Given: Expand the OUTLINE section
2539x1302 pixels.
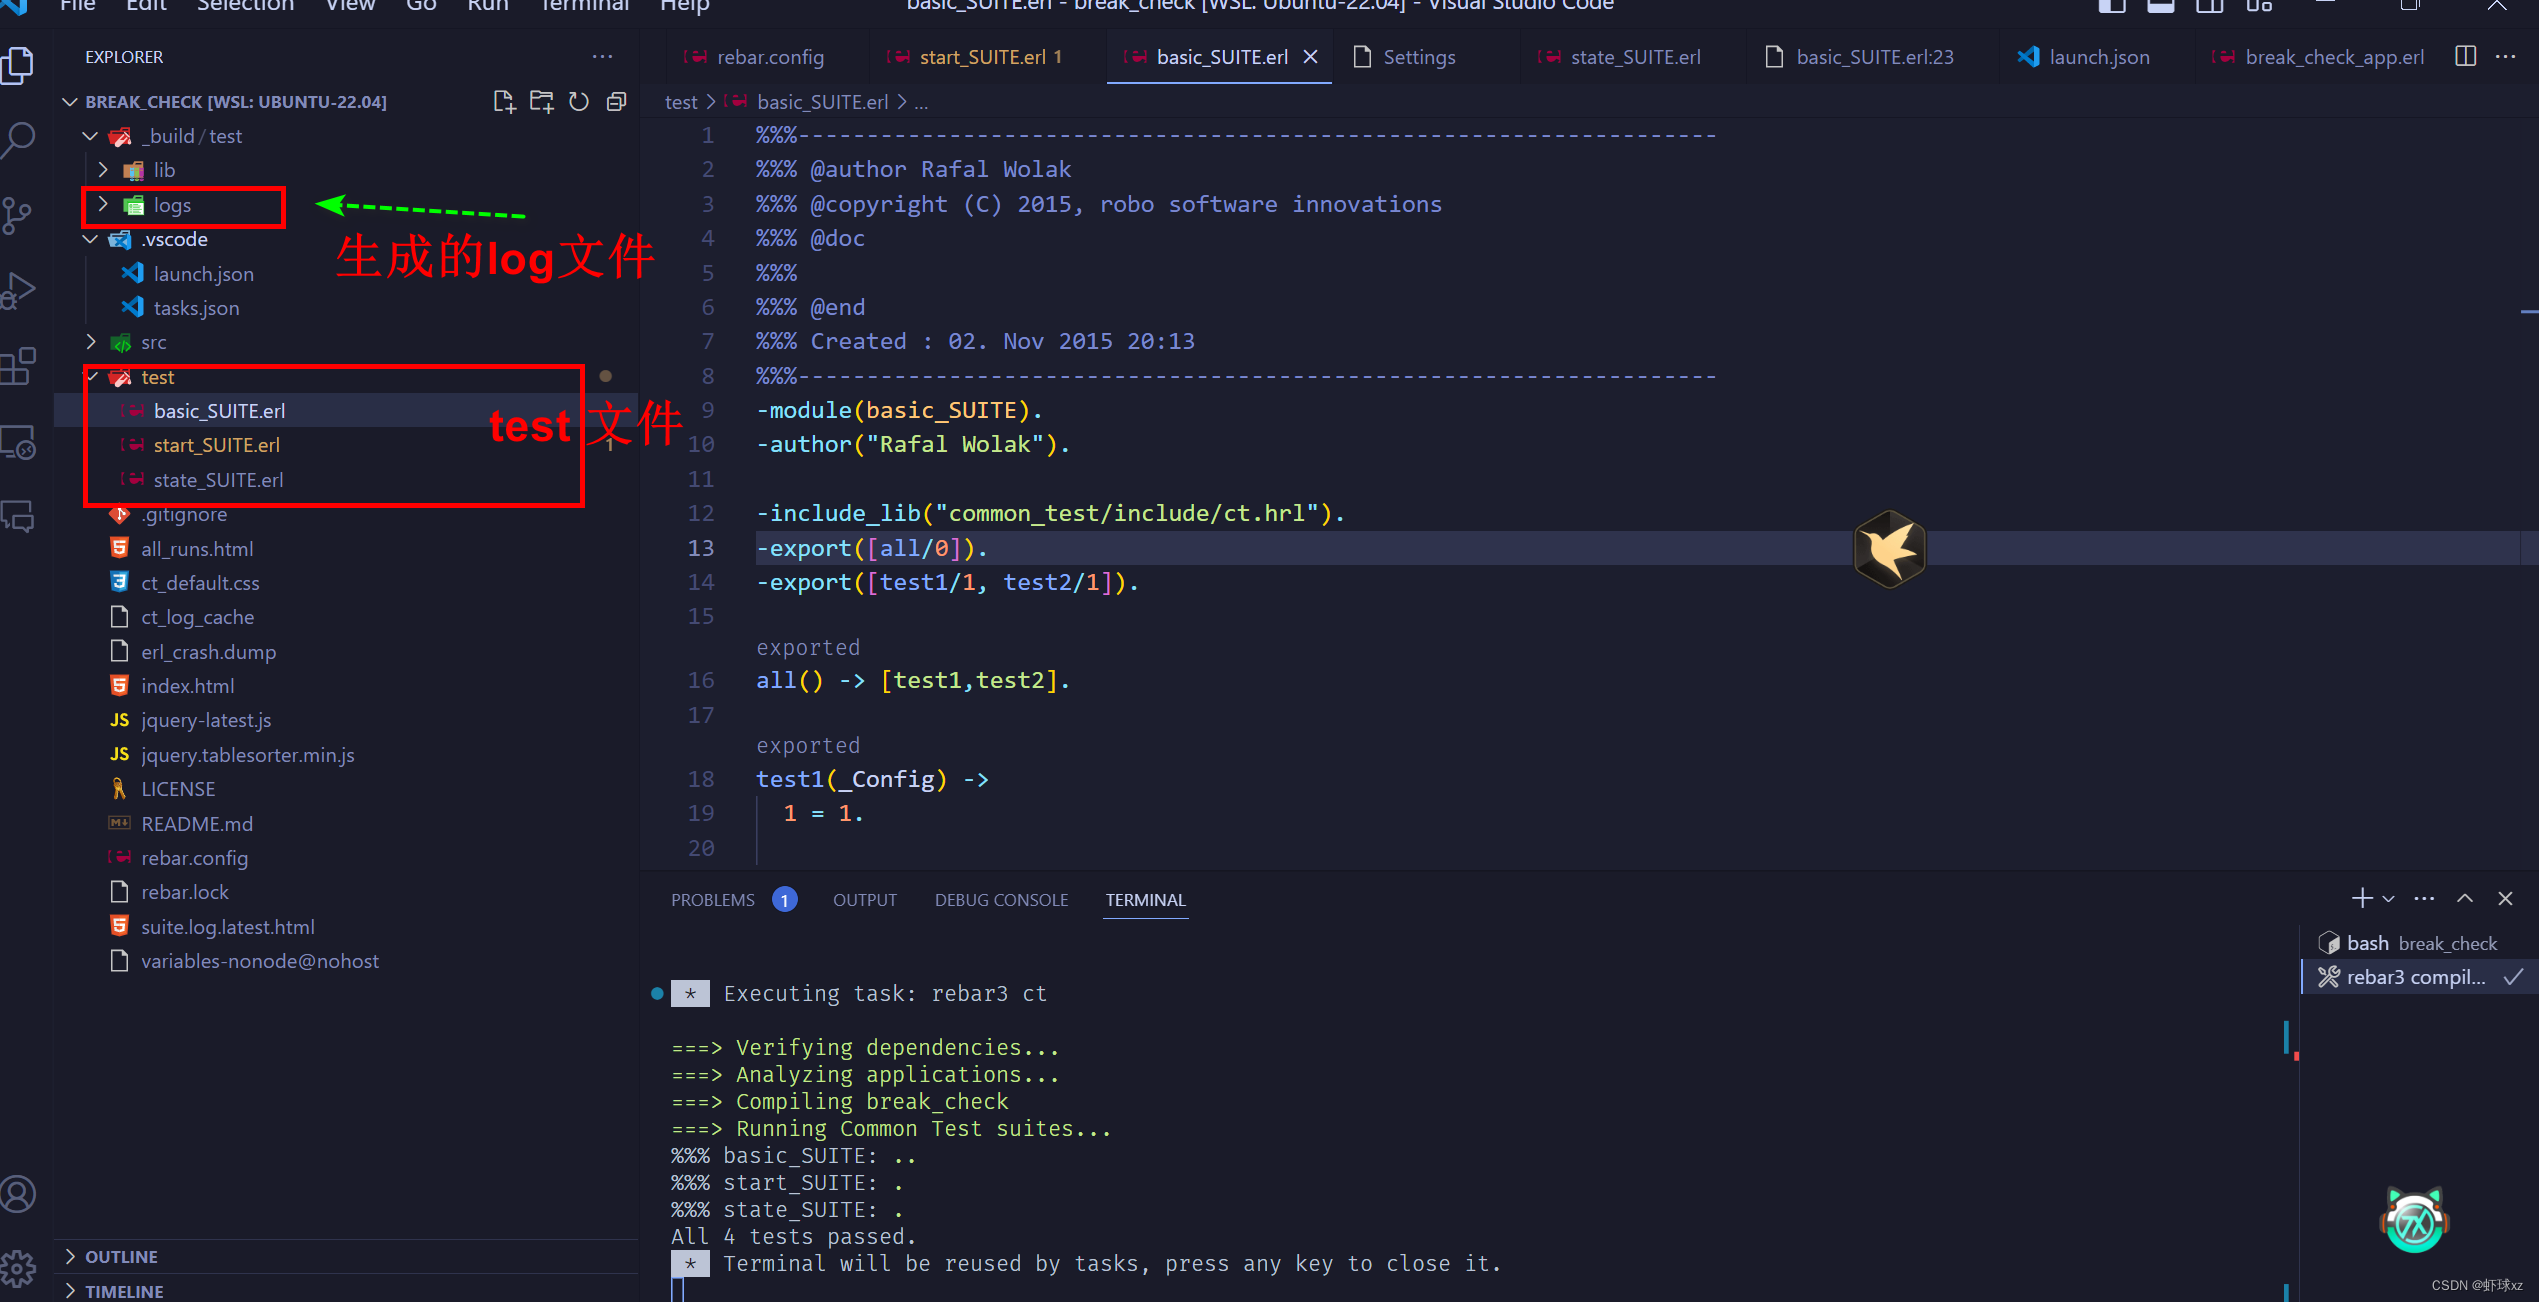Looking at the screenshot, I should 121,1256.
